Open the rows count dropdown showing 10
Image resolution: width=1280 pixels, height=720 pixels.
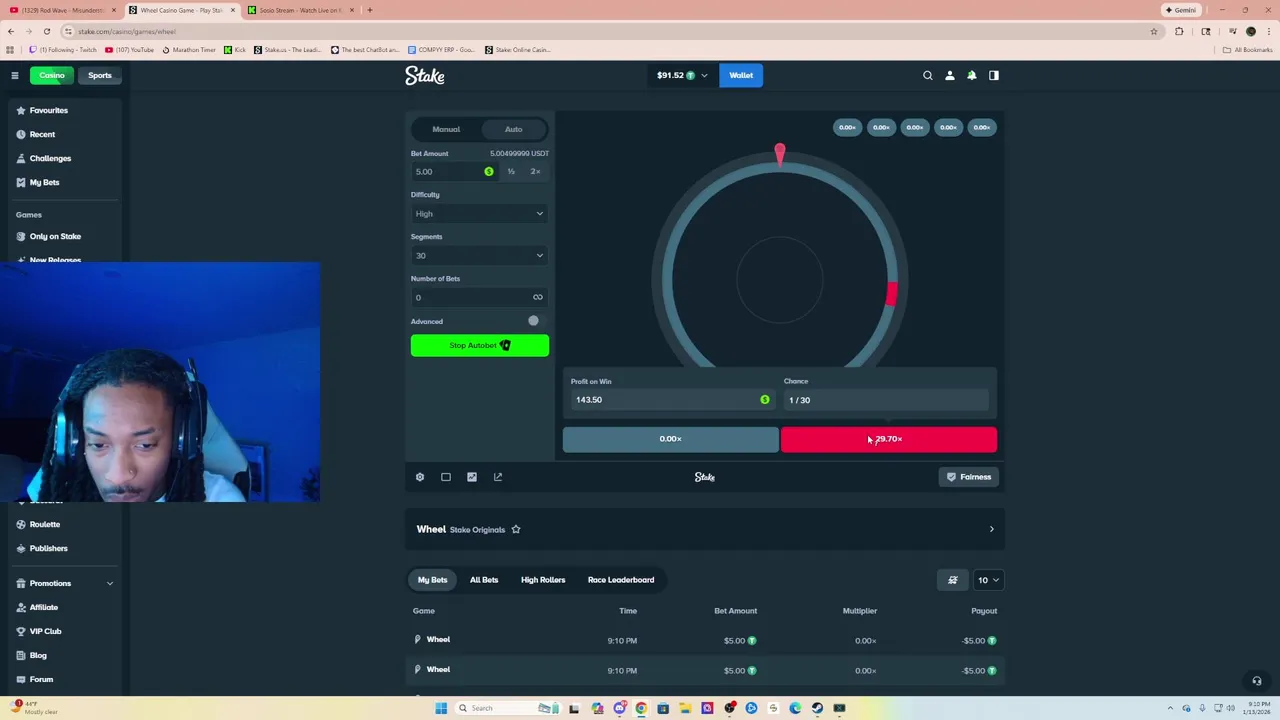pyautogui.click(x=988, y=580)
